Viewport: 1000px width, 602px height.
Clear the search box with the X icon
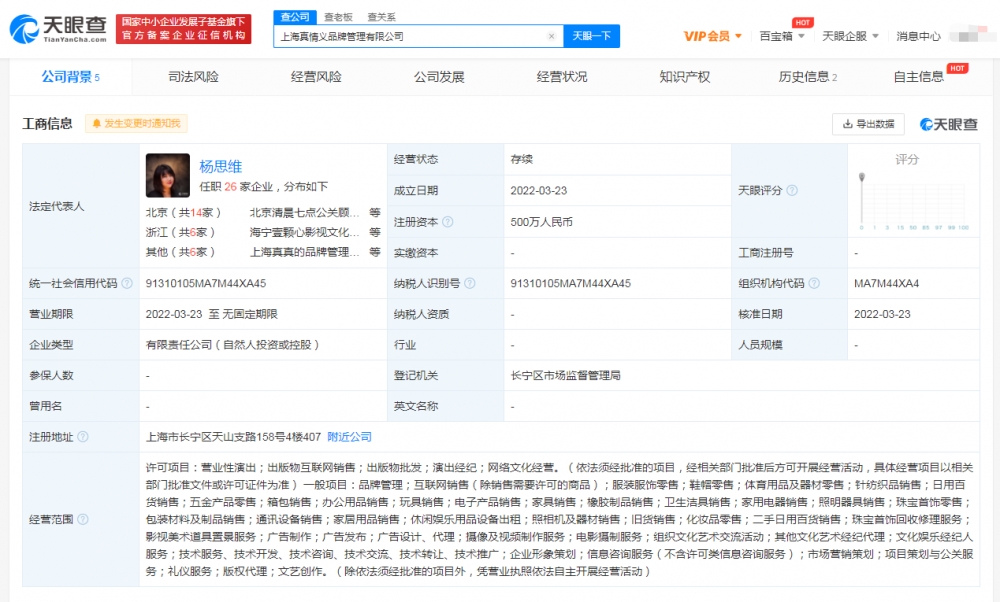pyautogui.click(x=552, y=36)
